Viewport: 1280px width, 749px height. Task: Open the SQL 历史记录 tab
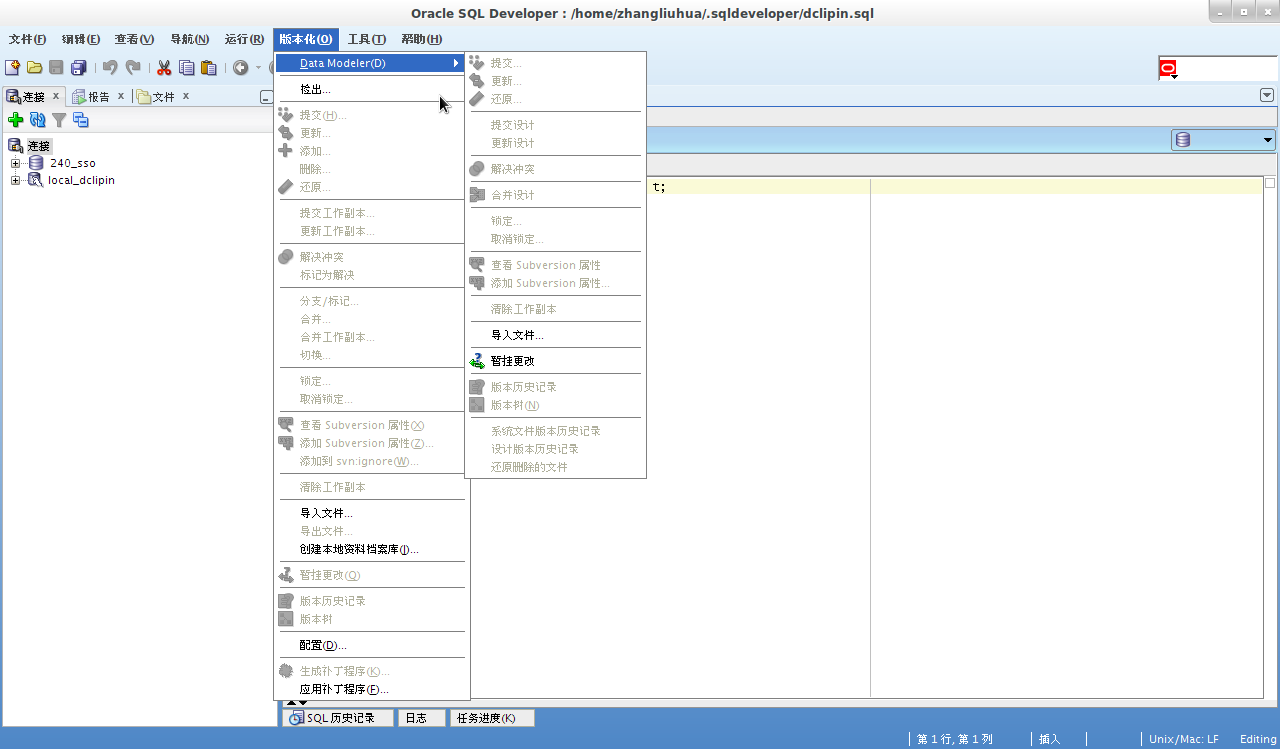[339, 718]
